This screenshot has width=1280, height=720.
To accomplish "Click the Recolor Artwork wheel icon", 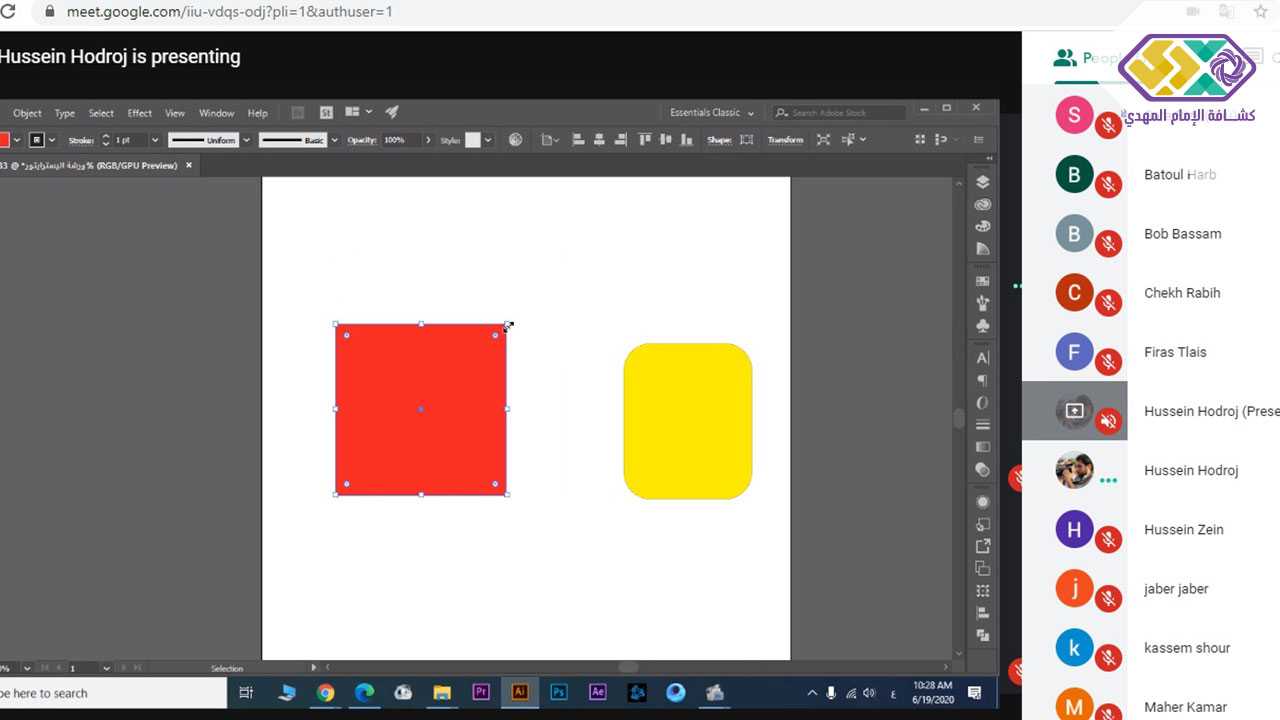I will tap(515, 140).
